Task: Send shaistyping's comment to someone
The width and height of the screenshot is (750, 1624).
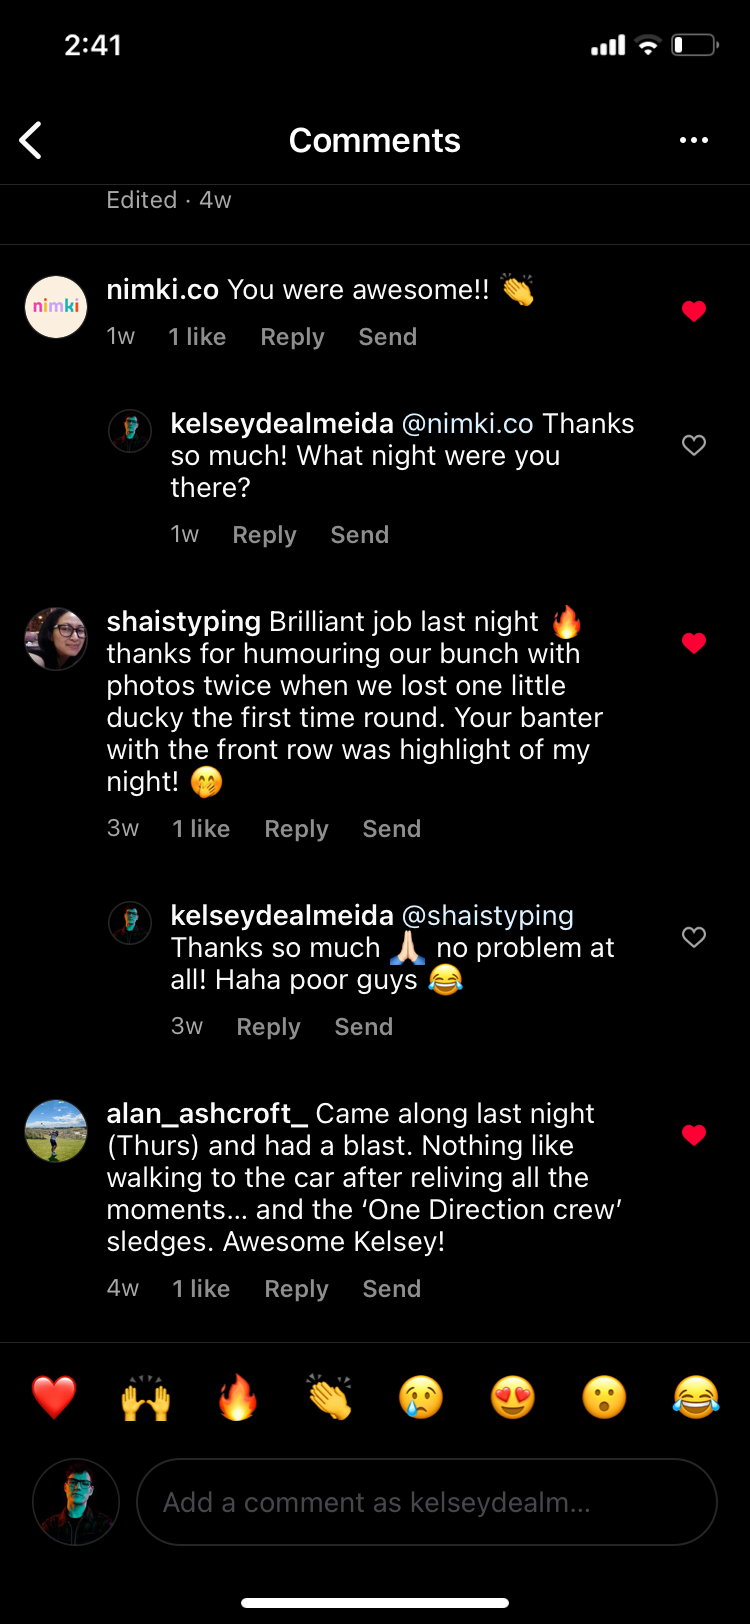Action: click(x=391, y=829)
